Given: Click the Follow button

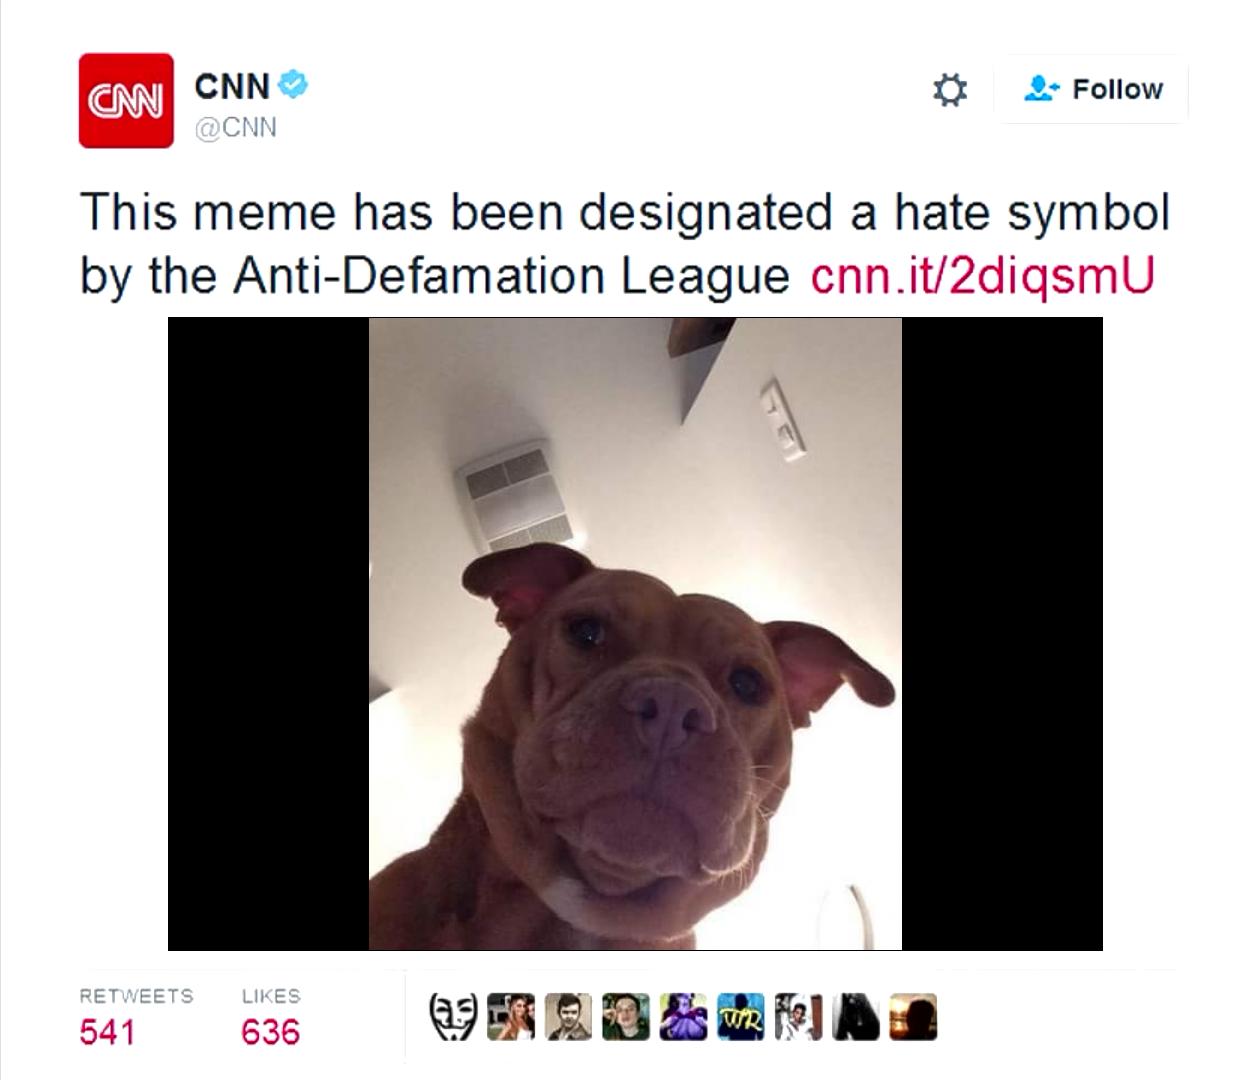Looking at the screenshot, I should point(1091,89).
